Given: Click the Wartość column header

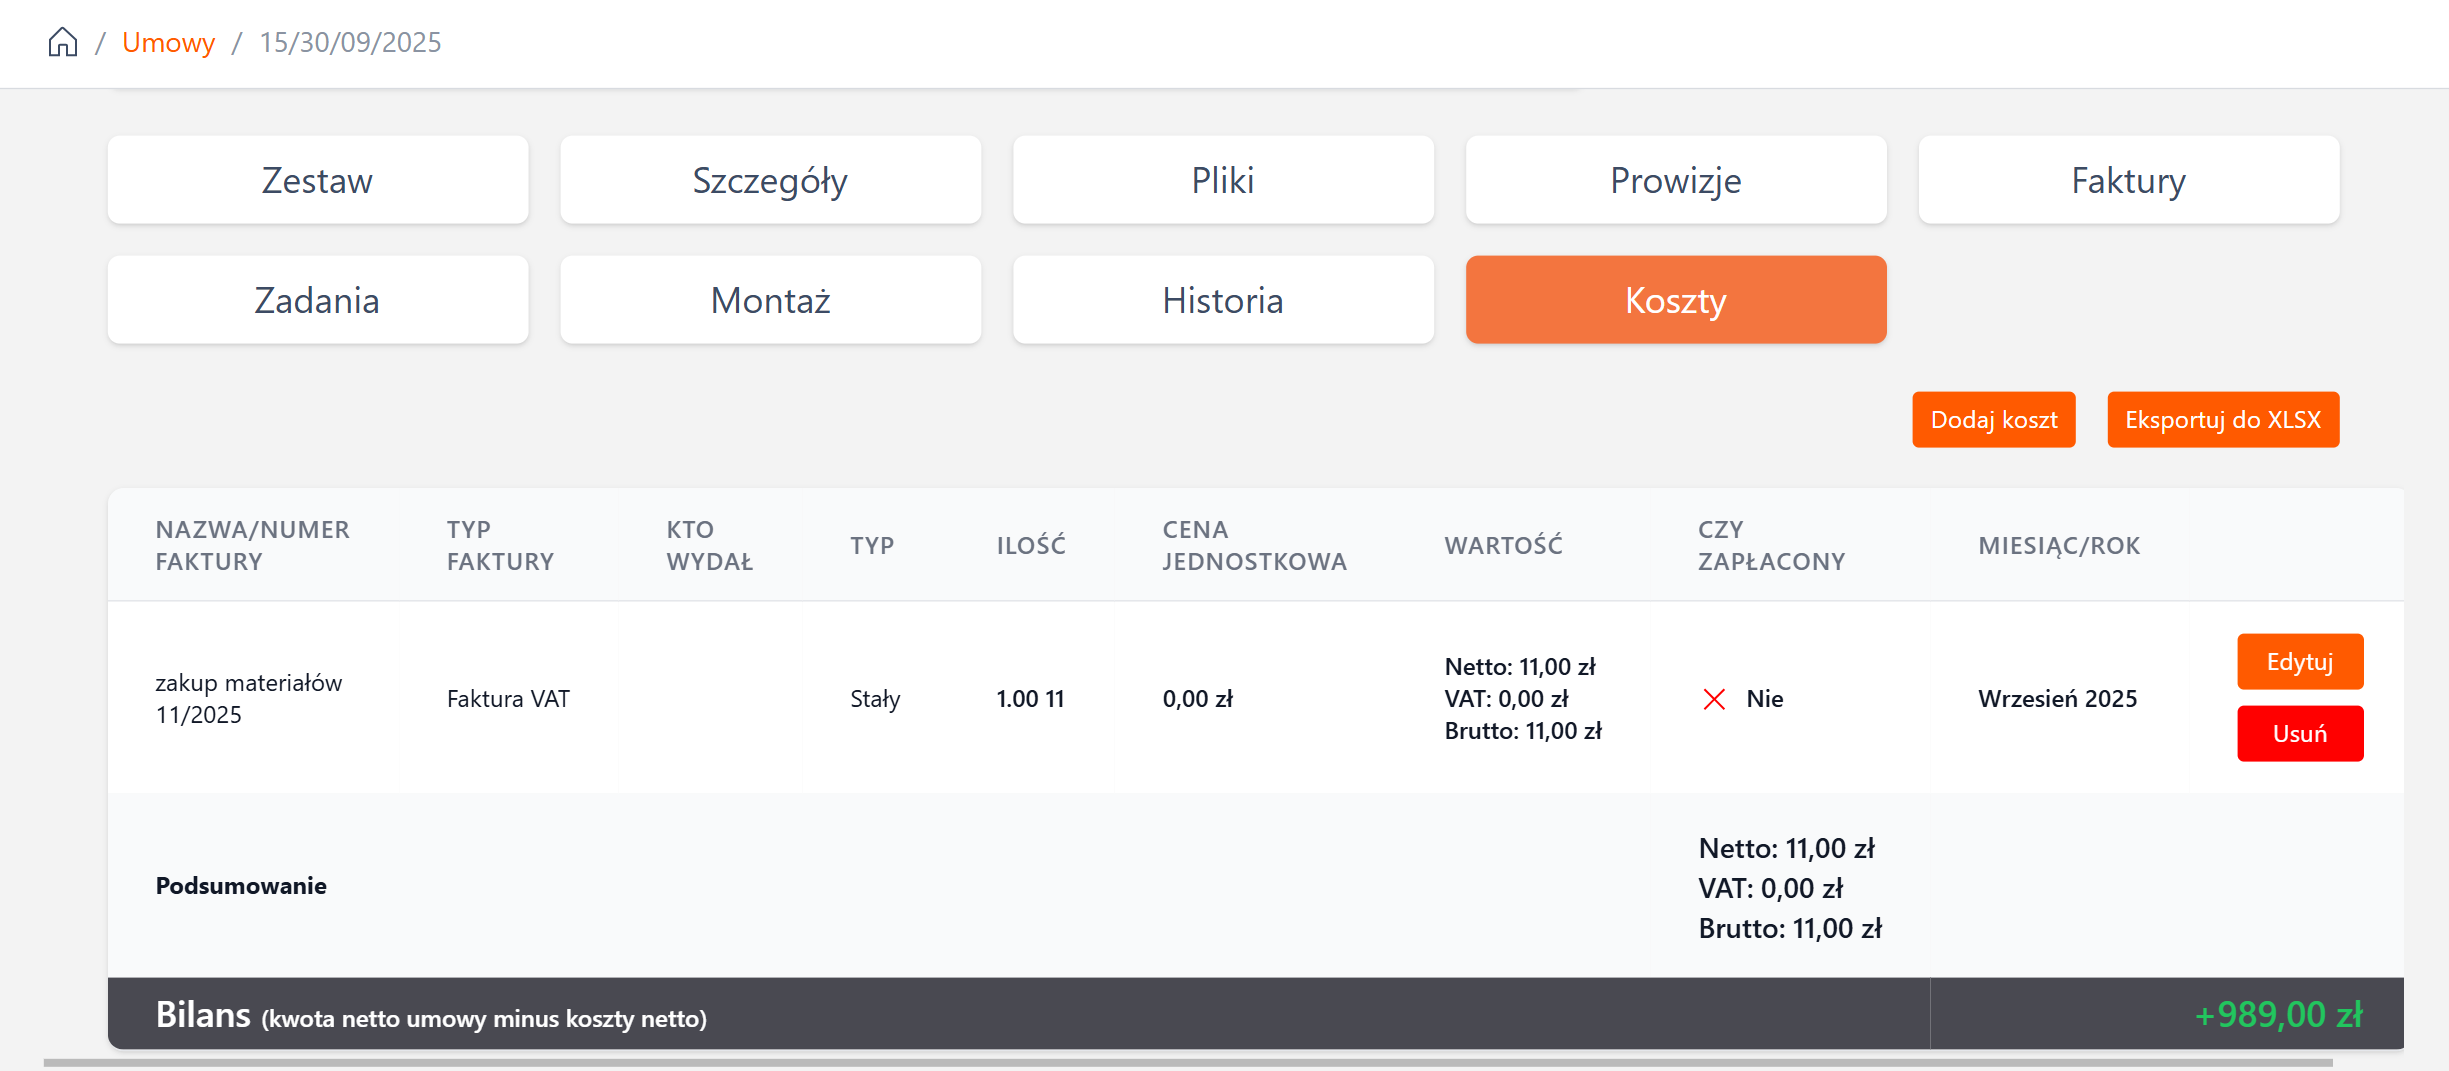Looking at the screenshot, I should 1503,545.
